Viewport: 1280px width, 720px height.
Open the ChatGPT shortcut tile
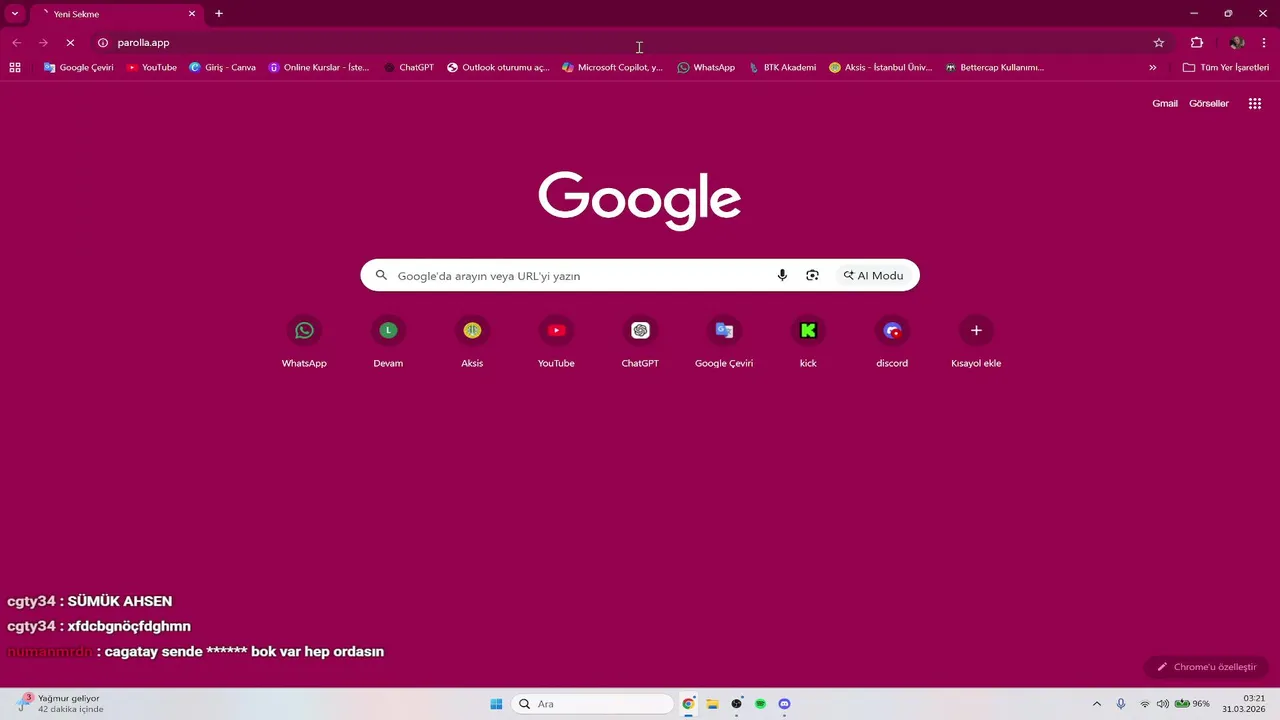pyautogui.click(x=640, y=342)
